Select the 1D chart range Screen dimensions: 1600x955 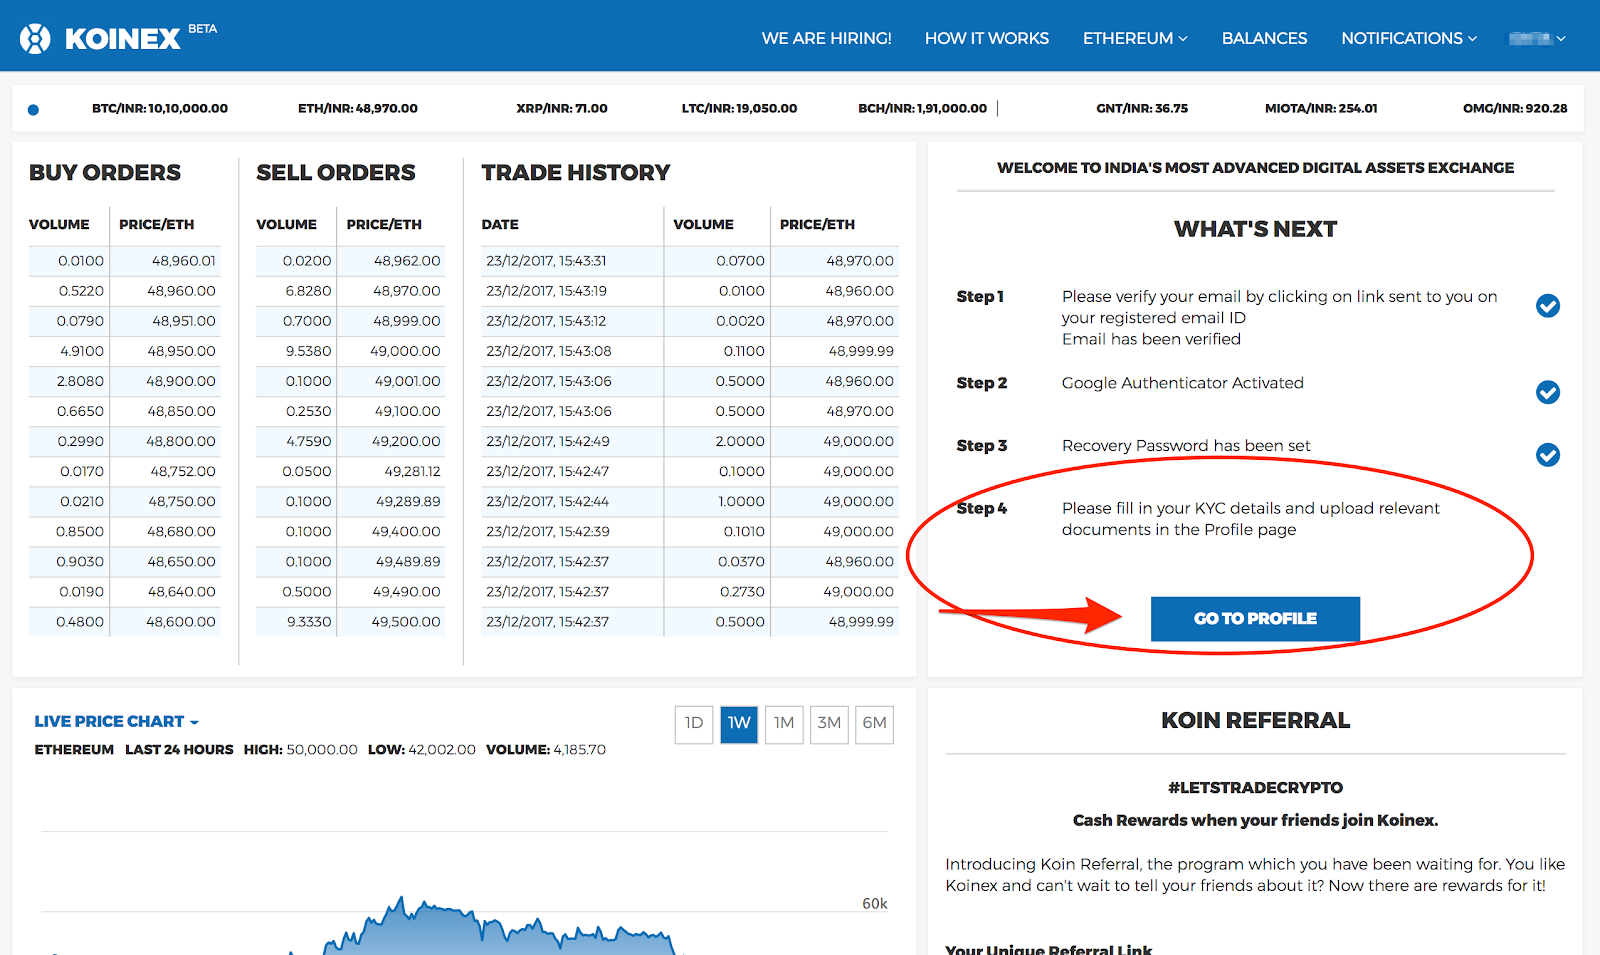(x=694, y=723)
